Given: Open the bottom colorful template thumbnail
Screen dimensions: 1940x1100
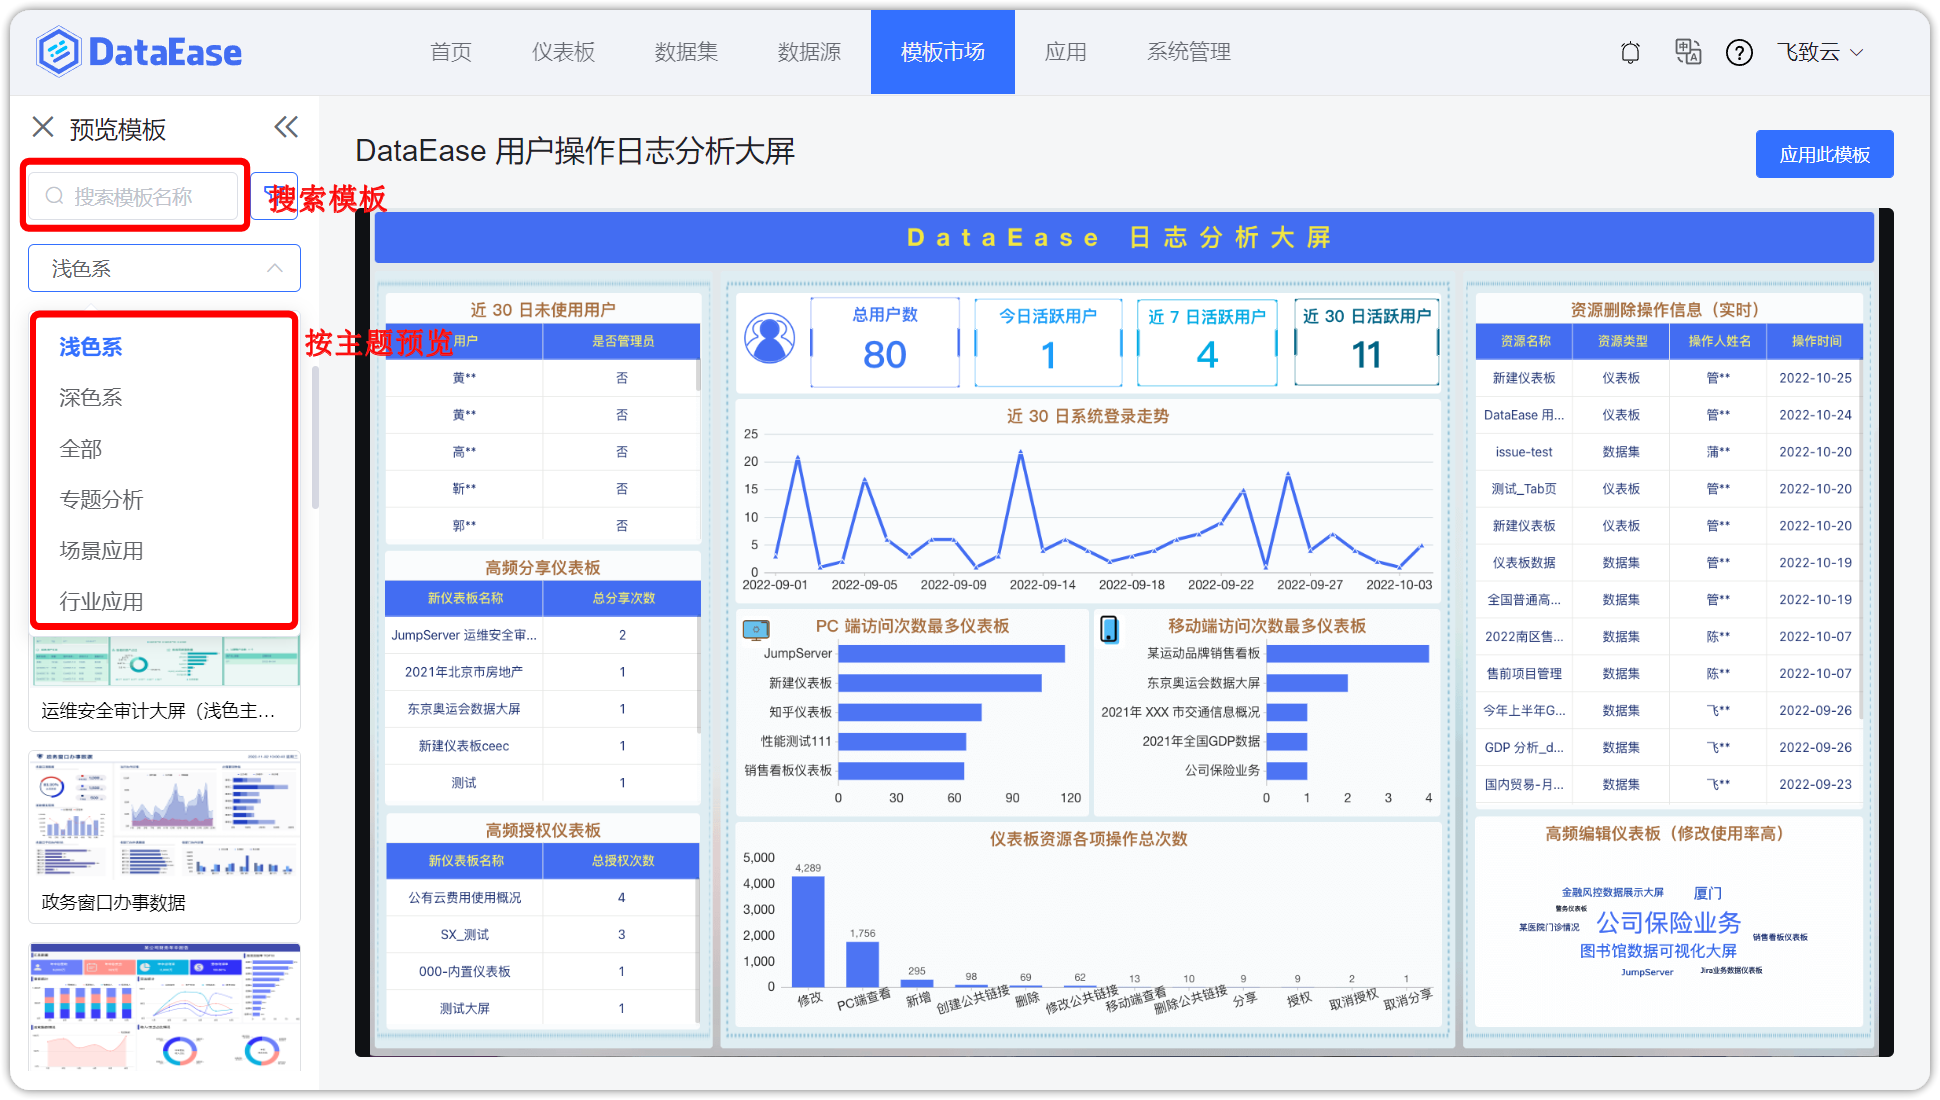Looking at the screenshot, I should pyautogui.click(x=164, y=1006).
